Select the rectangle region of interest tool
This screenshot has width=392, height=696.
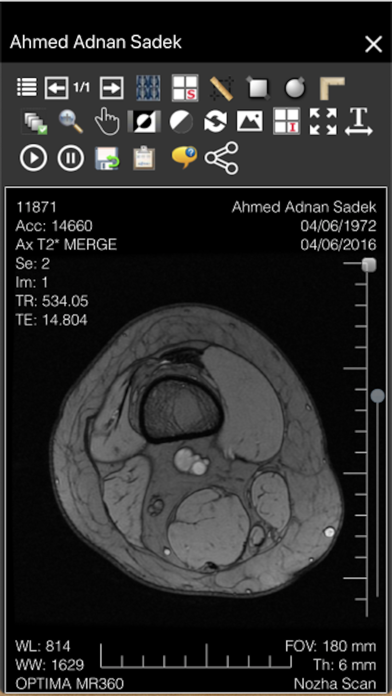[x=258, y=87]
